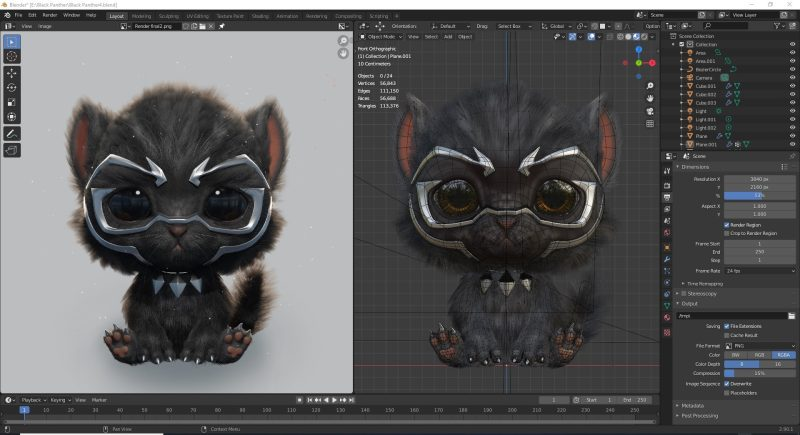Open the View Layer properties tab icon
Viewport: 800px width, 435px height.
tap(667, 209)
